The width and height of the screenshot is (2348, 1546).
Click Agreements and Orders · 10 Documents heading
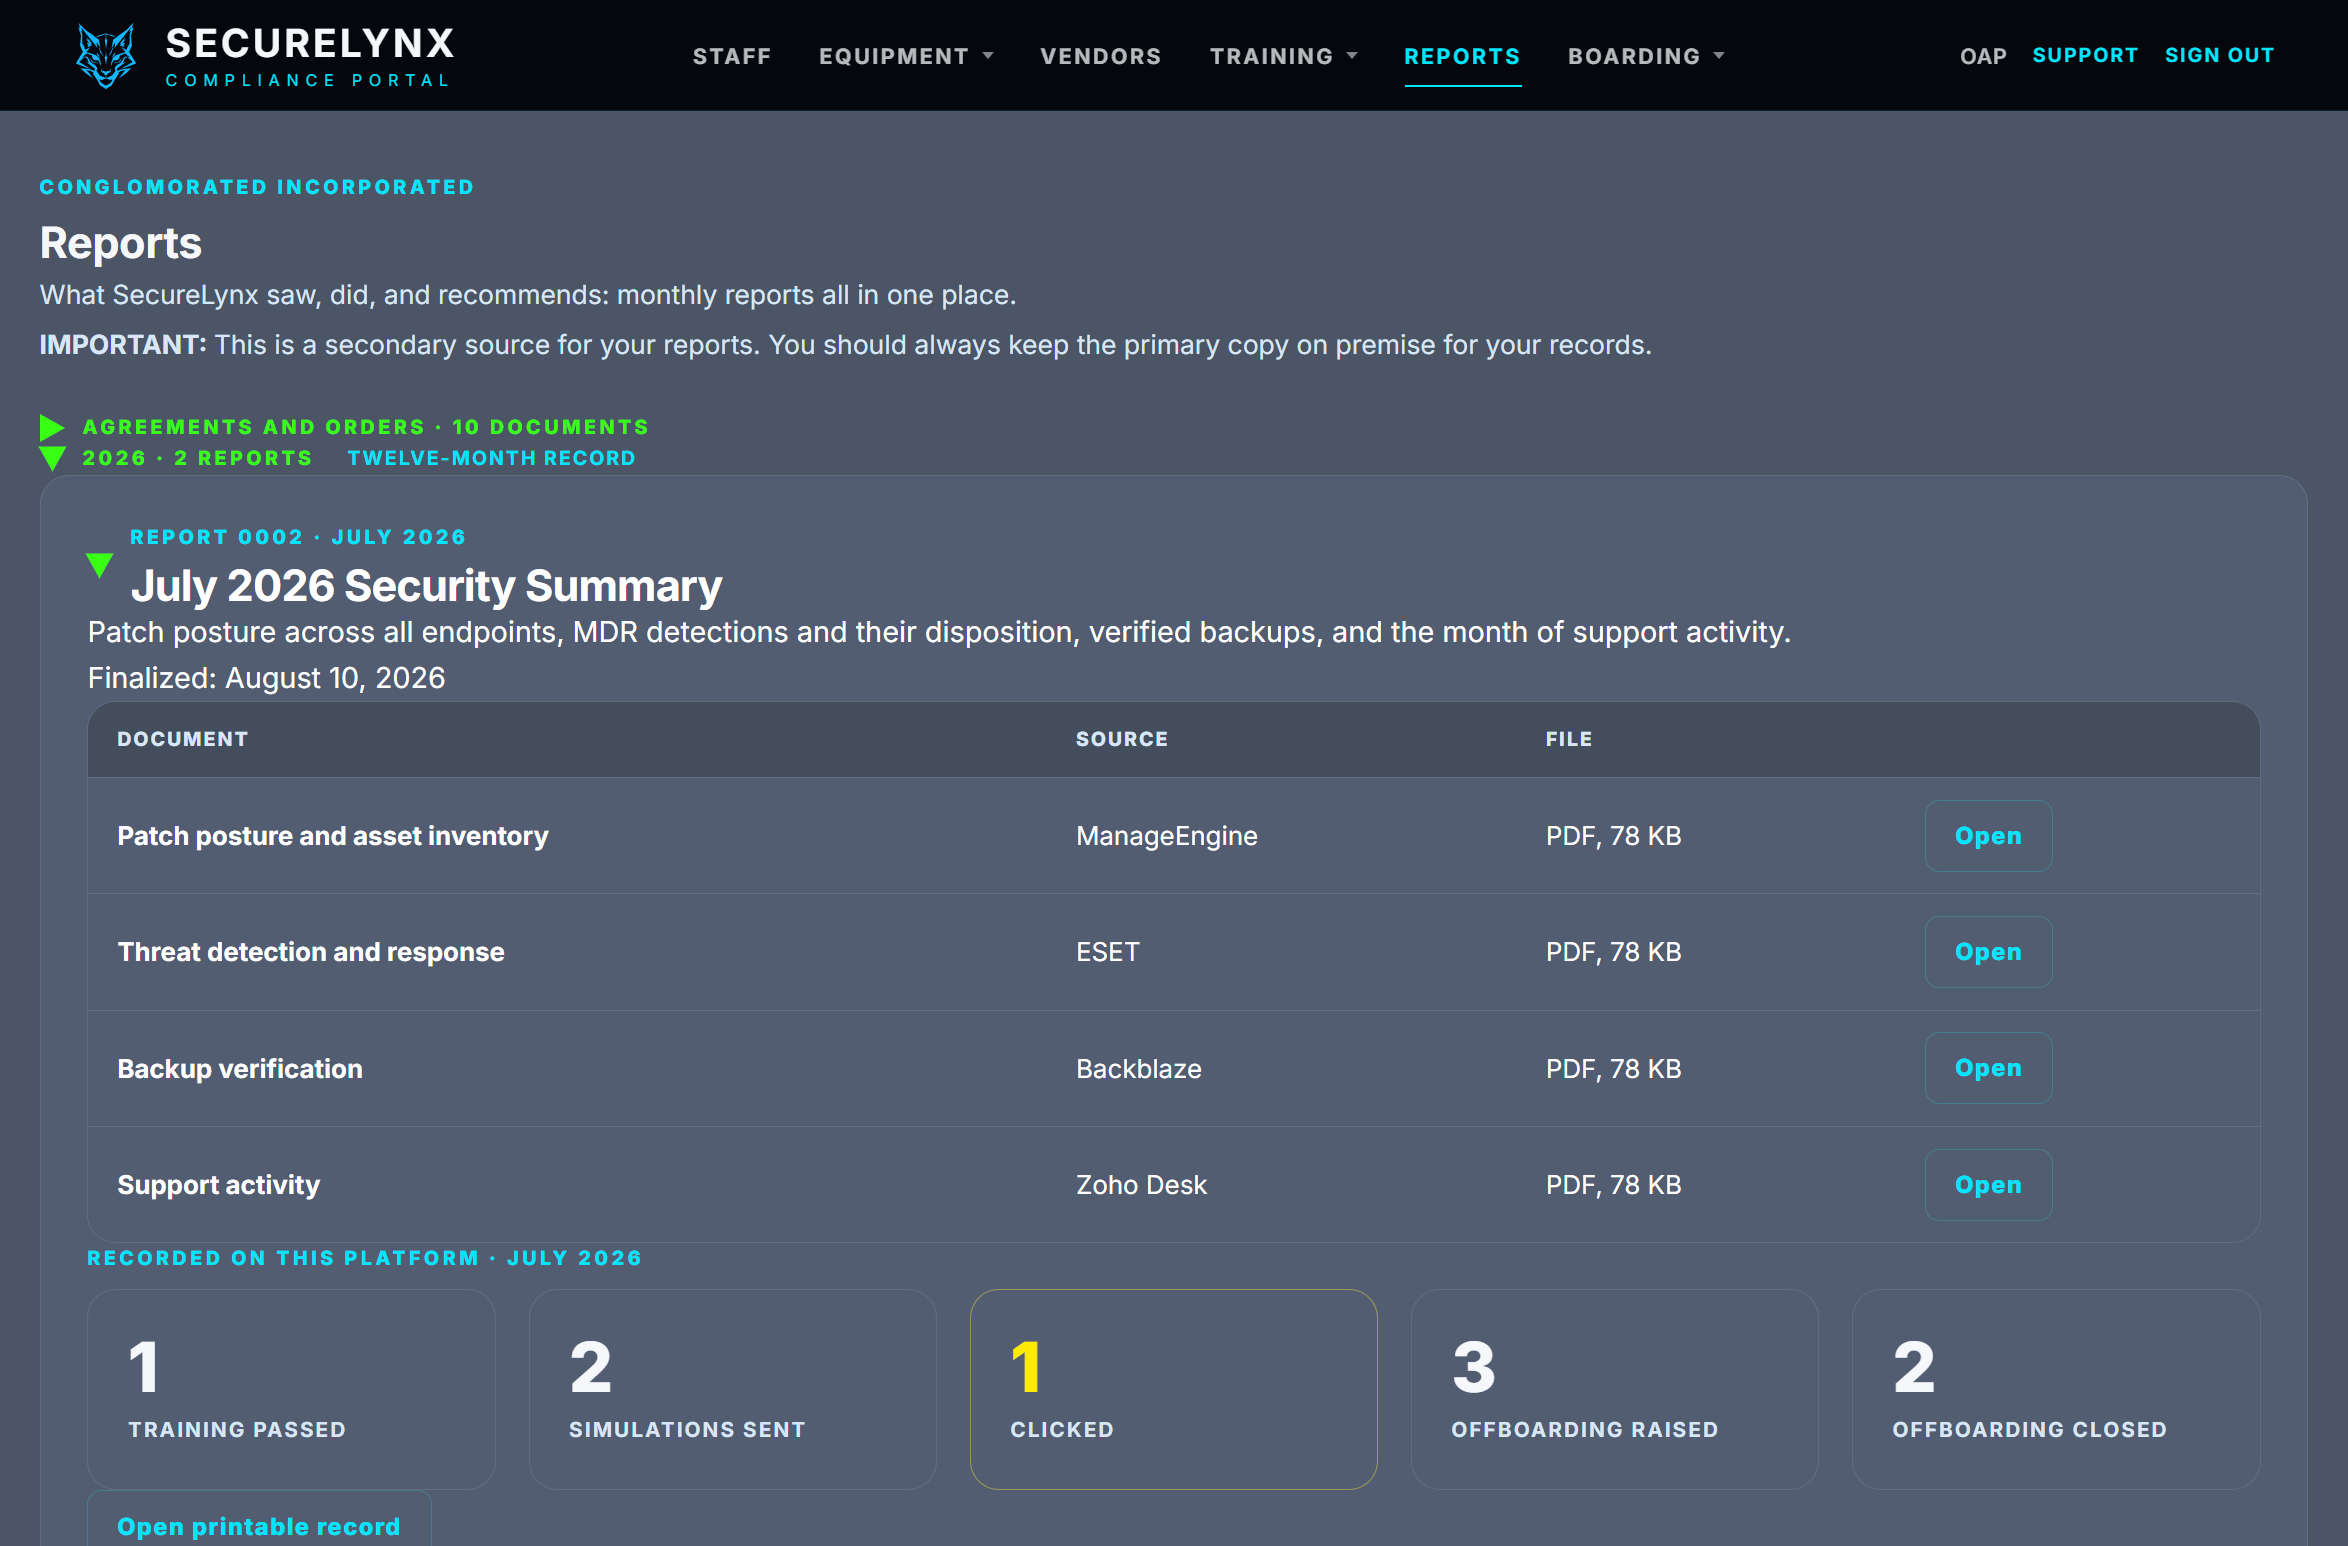(x=365, y=427)
